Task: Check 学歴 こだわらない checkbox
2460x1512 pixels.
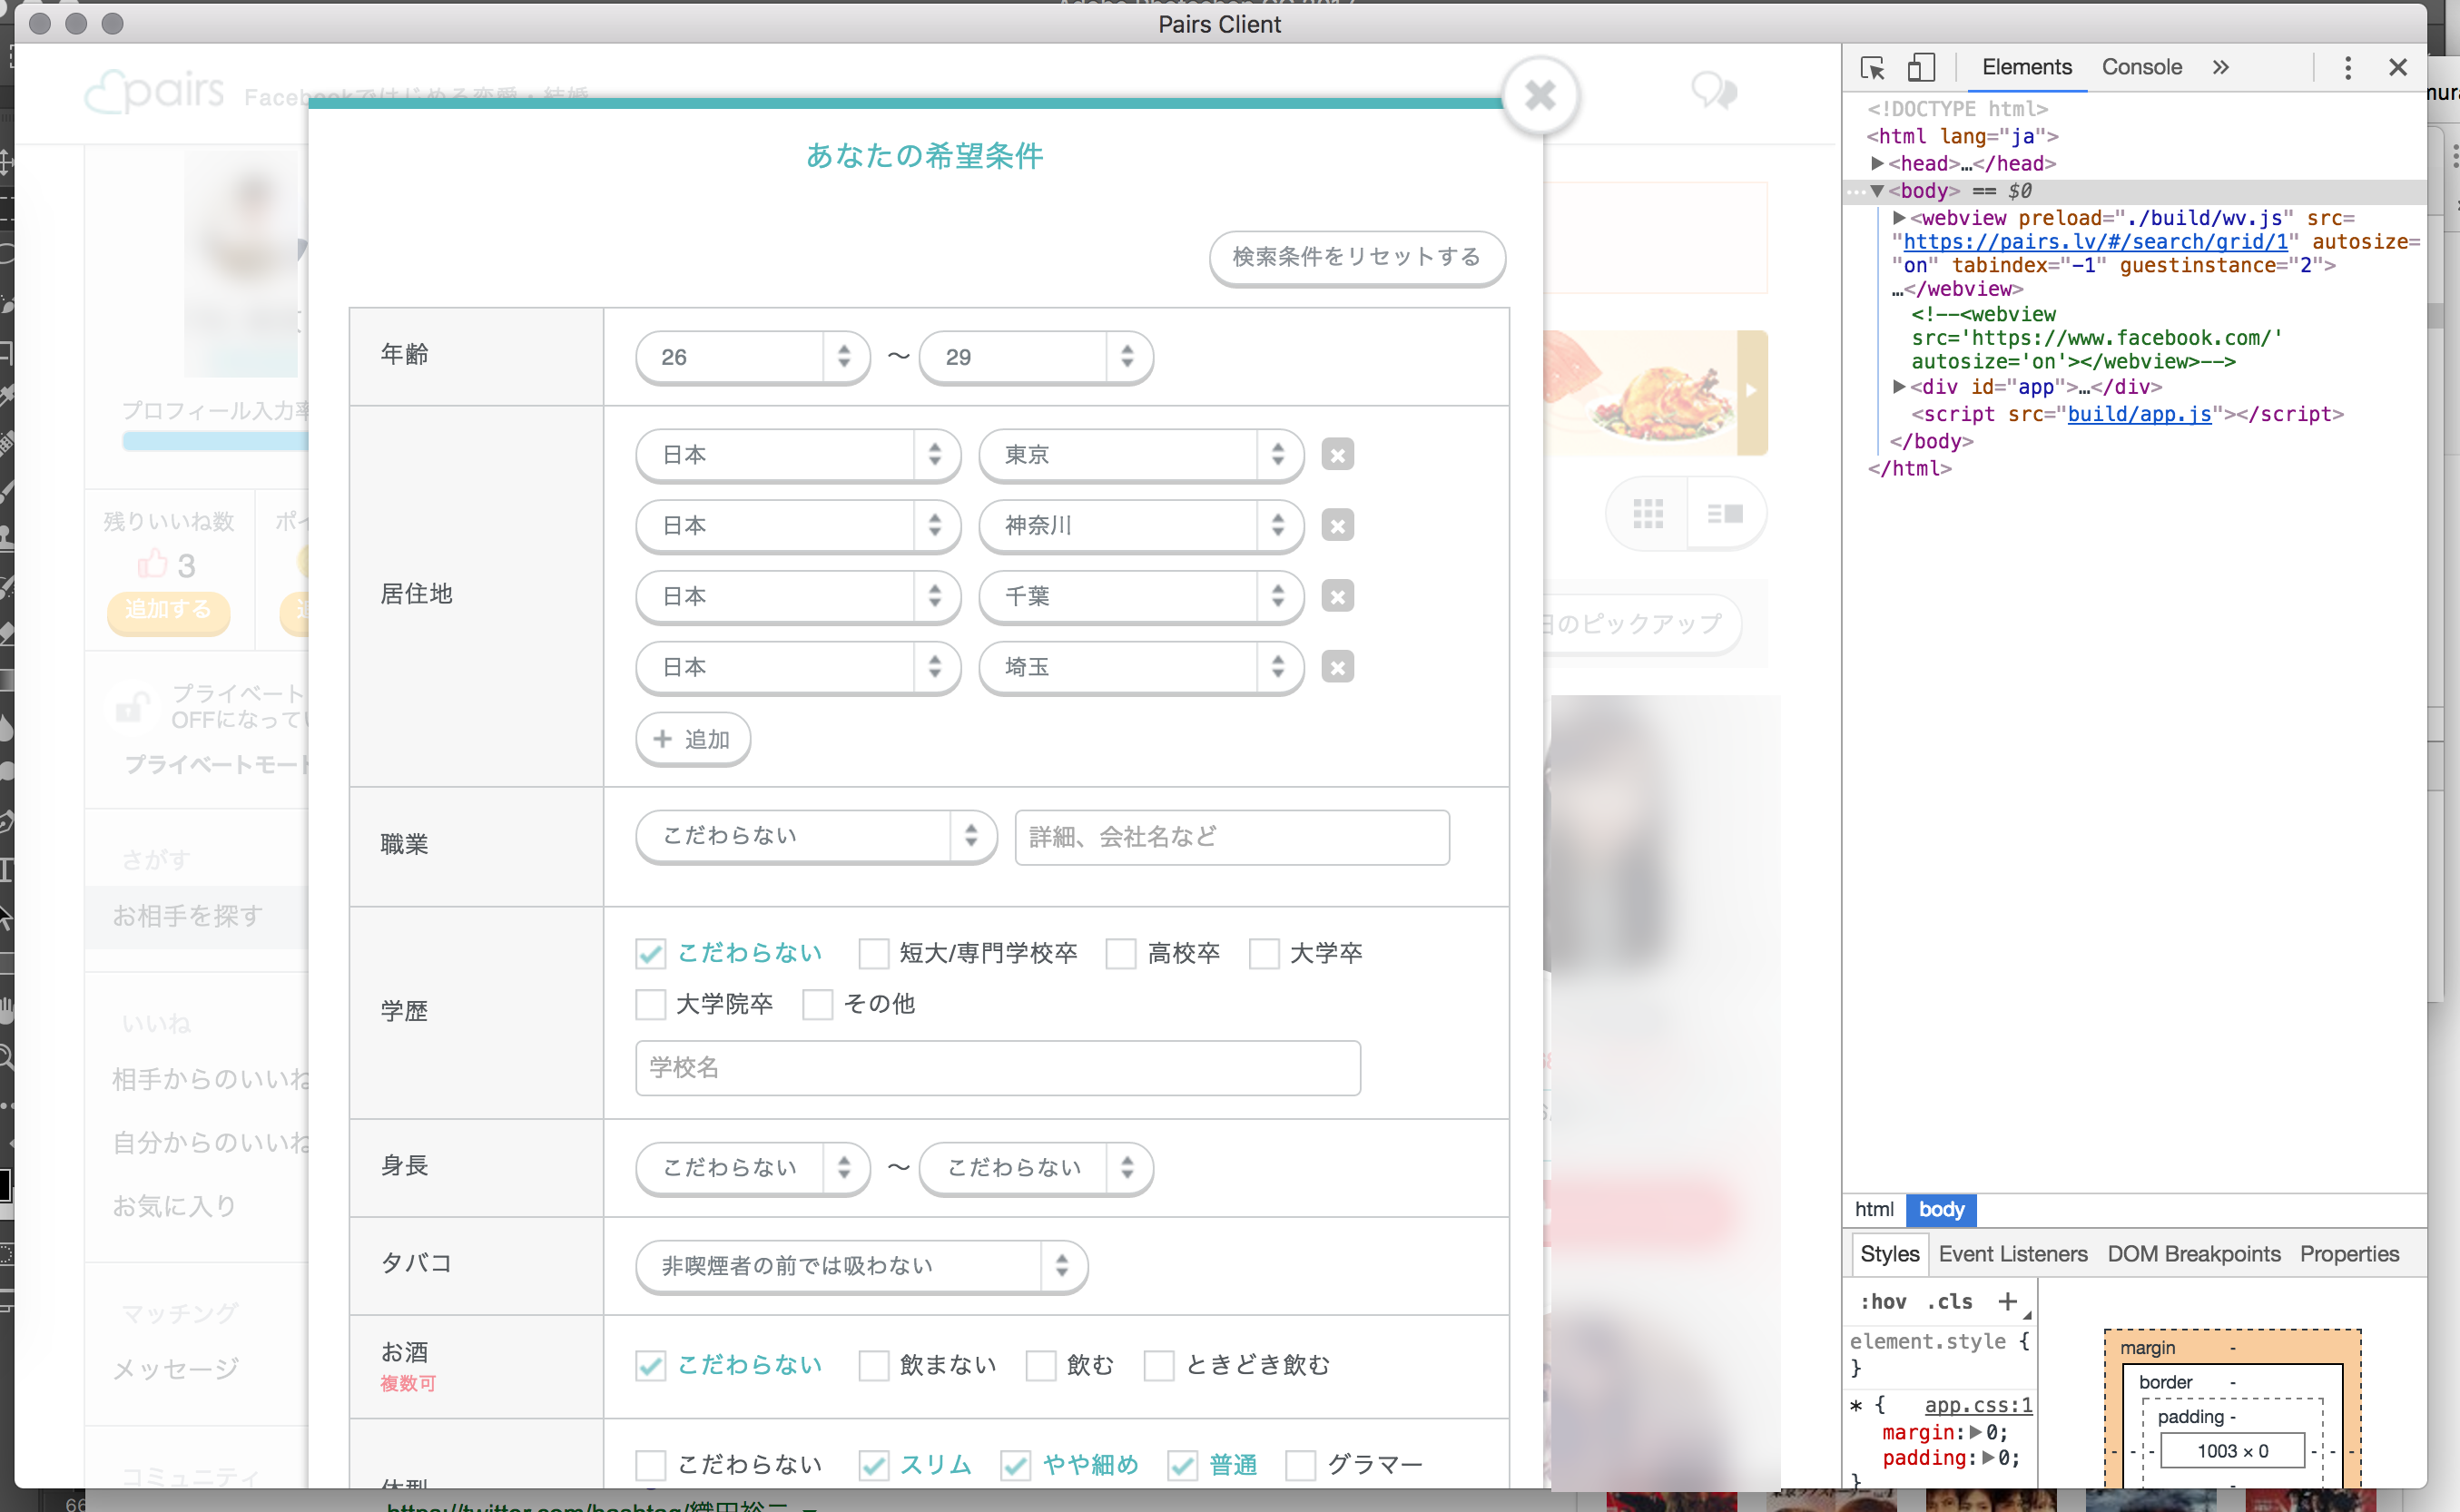Action: click(650, 953)
